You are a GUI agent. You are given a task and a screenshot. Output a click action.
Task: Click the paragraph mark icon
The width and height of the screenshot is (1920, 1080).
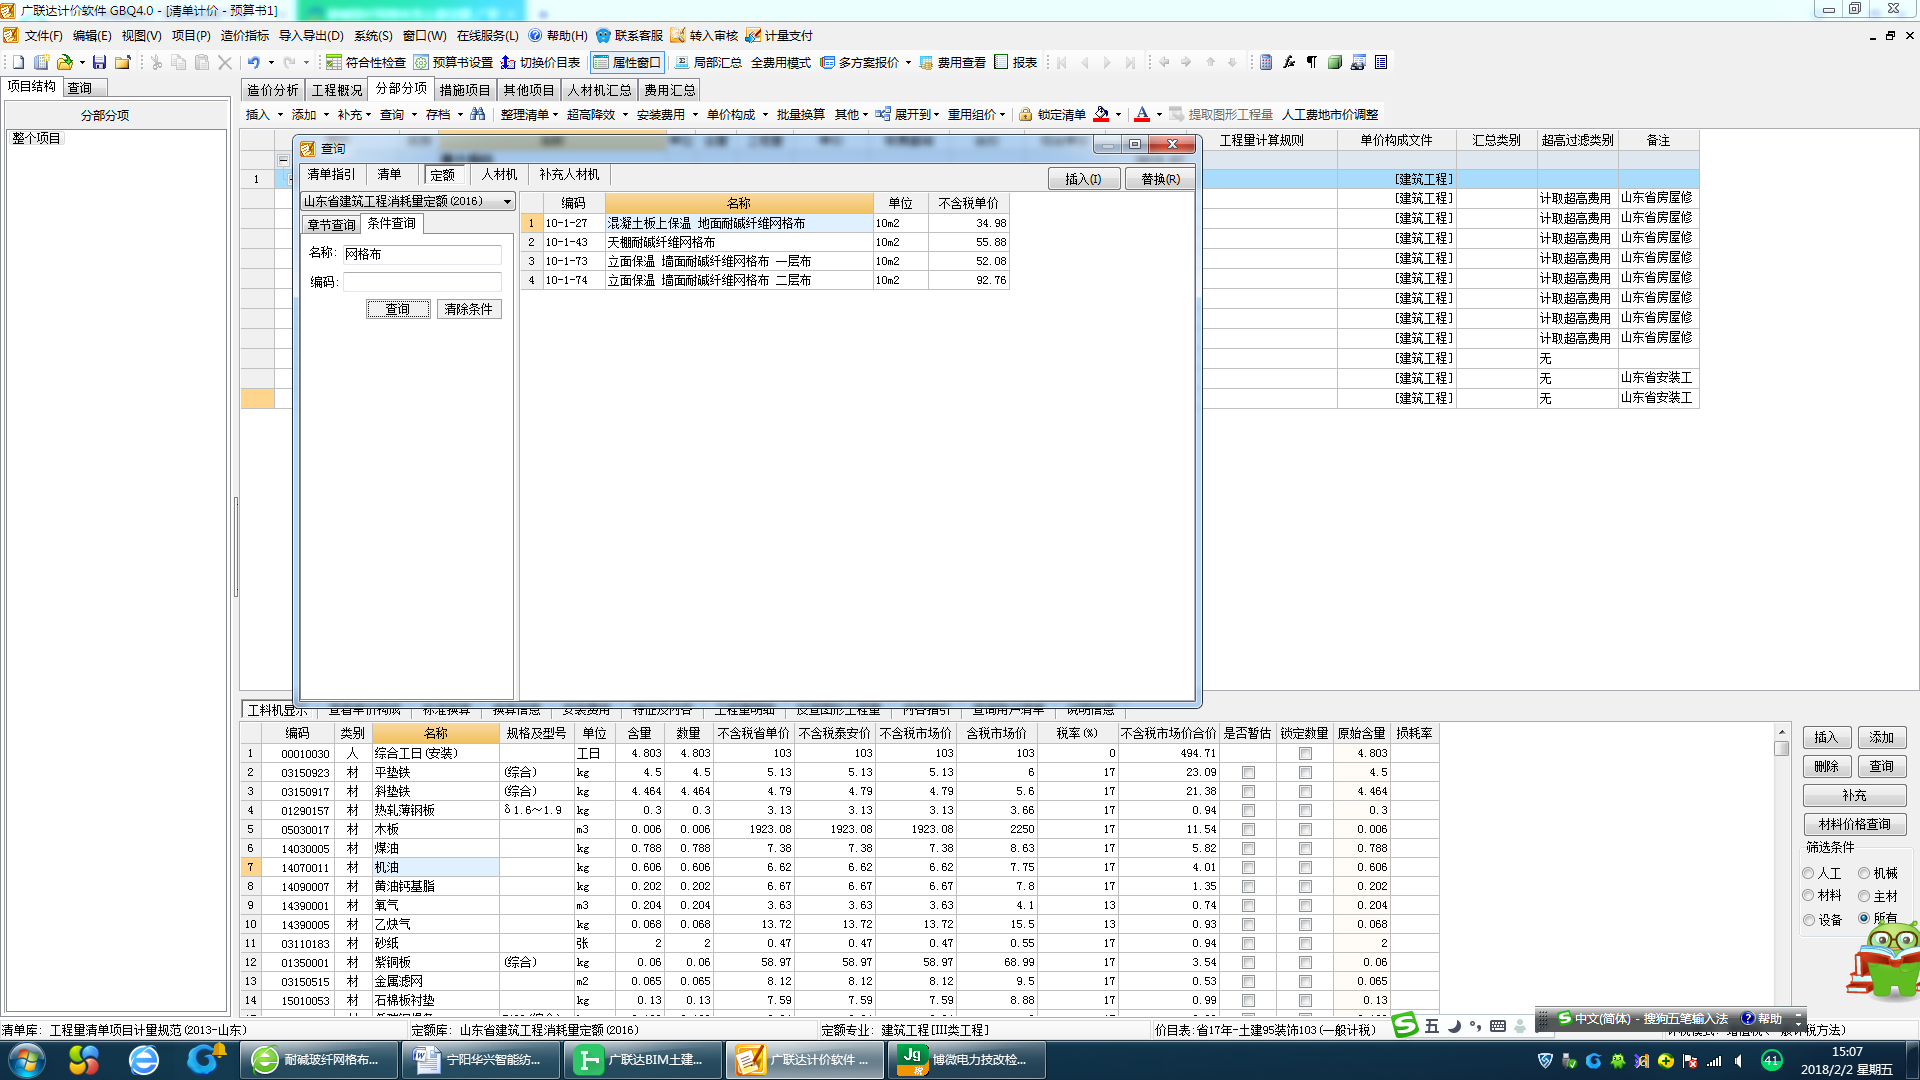click(1312, 62)
